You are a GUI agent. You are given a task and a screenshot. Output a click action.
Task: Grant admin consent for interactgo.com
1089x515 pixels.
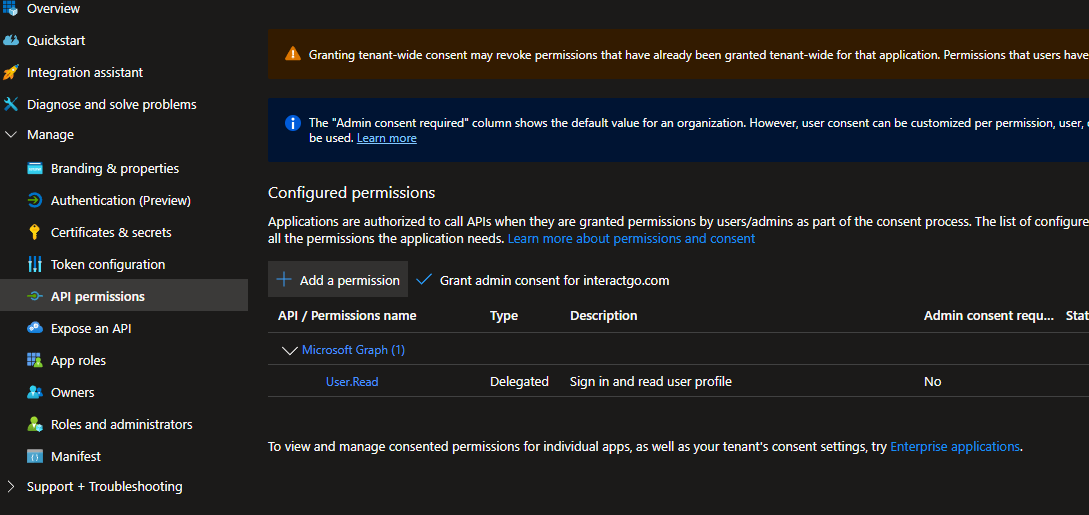[542, 280]
